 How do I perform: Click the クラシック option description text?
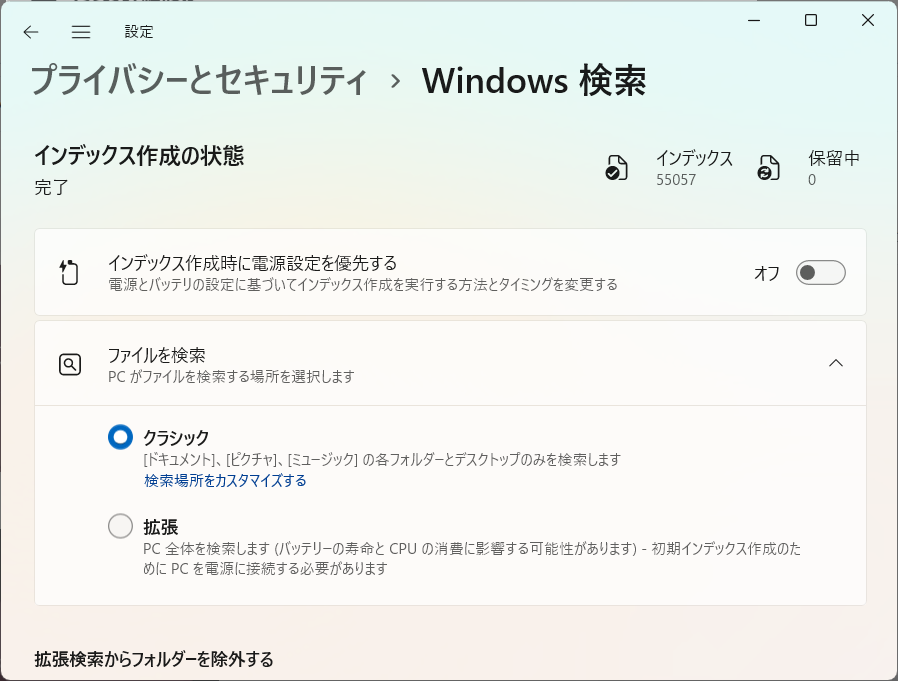[382, 459]
